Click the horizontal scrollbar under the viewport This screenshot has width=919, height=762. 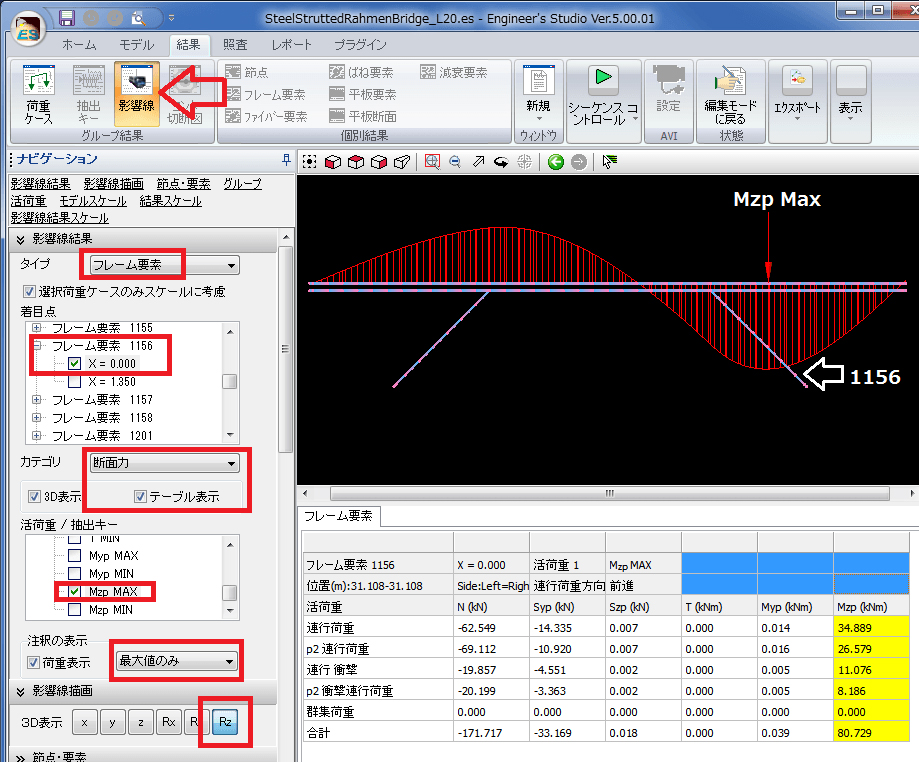tap(610, 494)
